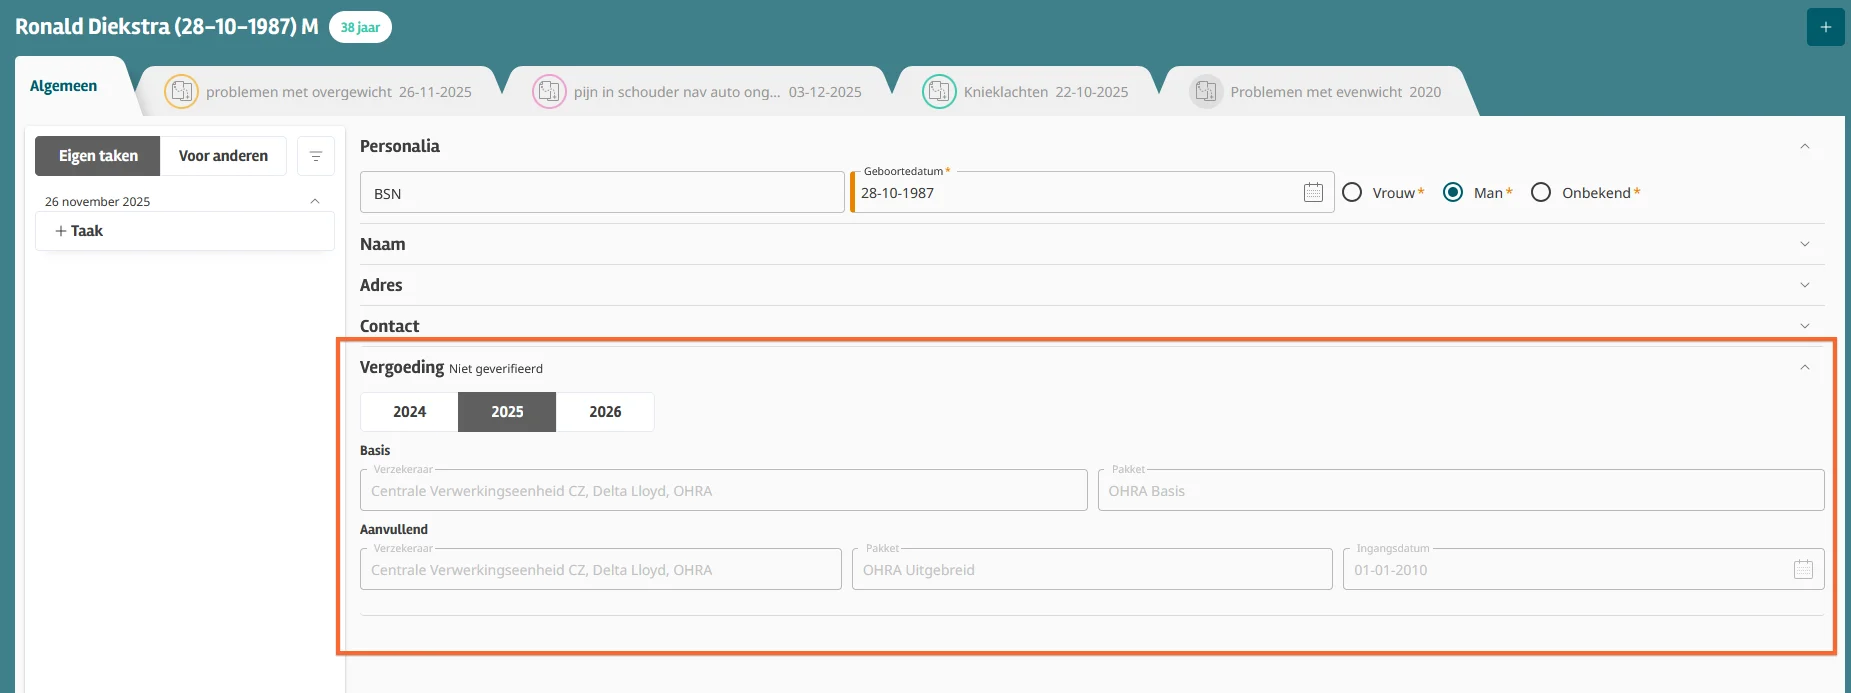Click the Voor anderen button
Screen dimensions: 1851x693
(223, 156)
